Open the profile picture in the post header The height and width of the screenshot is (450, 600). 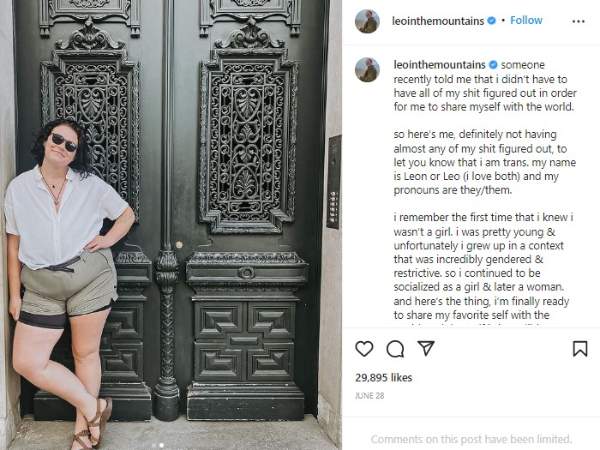pos(367,21)
